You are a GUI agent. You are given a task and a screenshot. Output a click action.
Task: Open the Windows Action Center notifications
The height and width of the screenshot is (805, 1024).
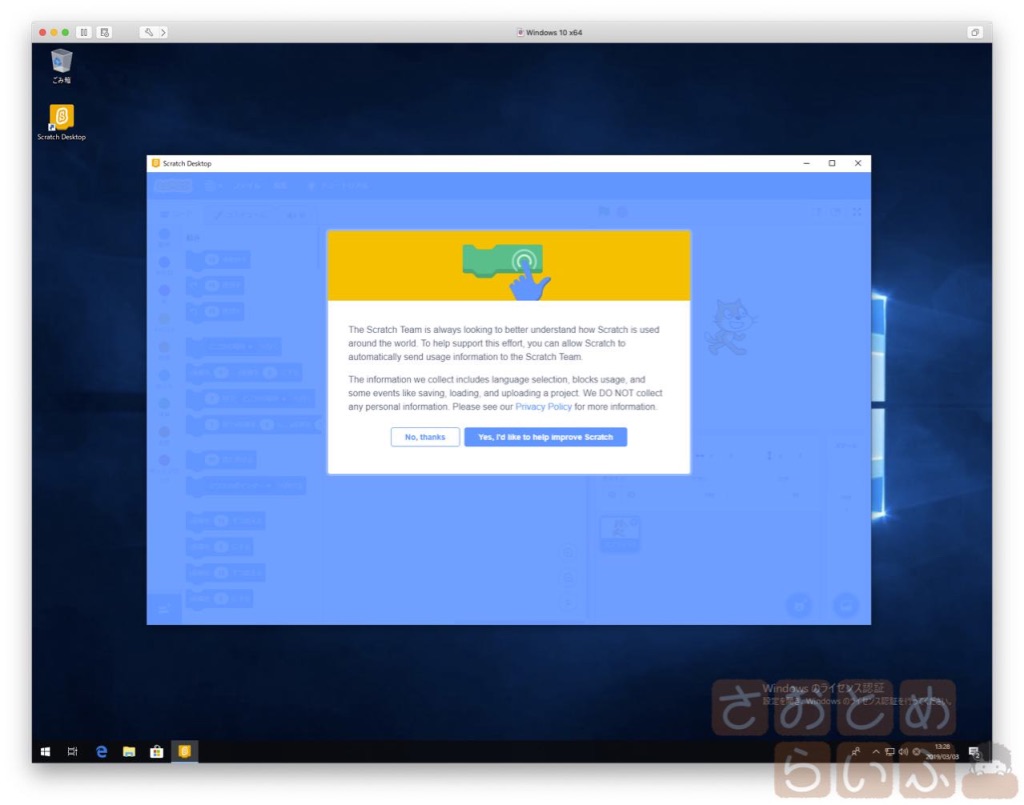tap(974, 752)
